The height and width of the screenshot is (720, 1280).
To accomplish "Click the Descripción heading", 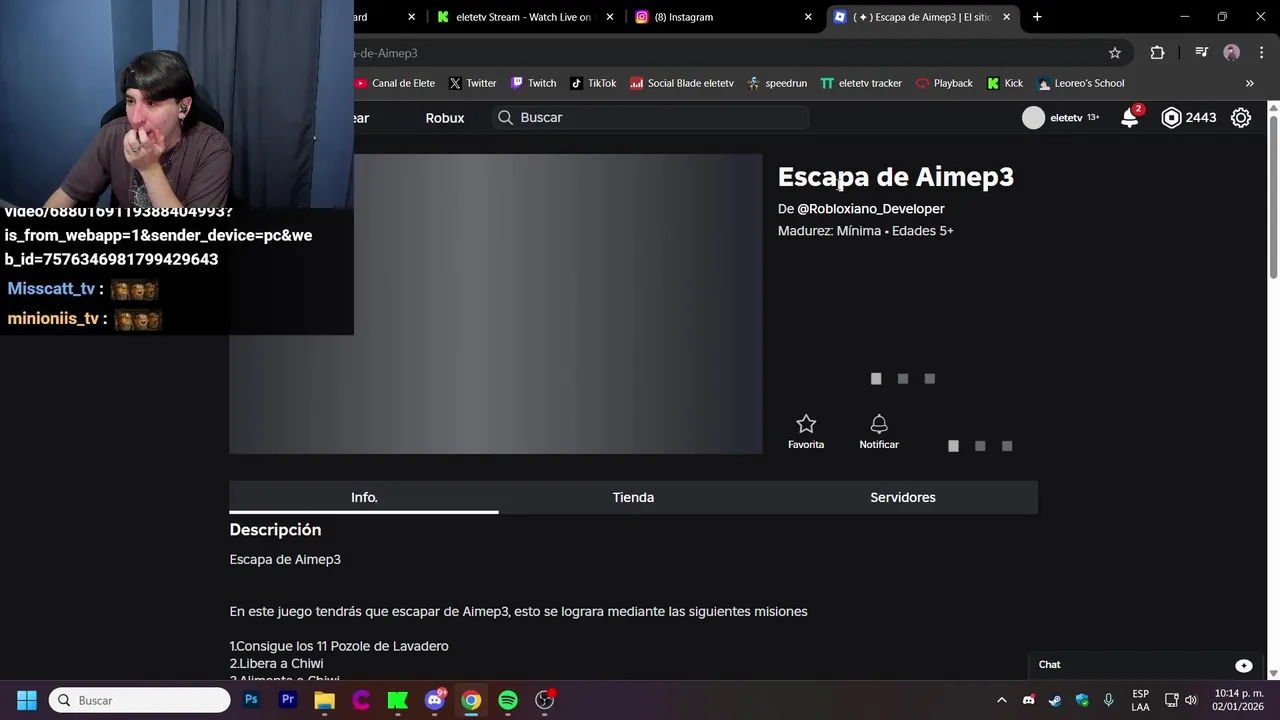I will click(275, 530).
